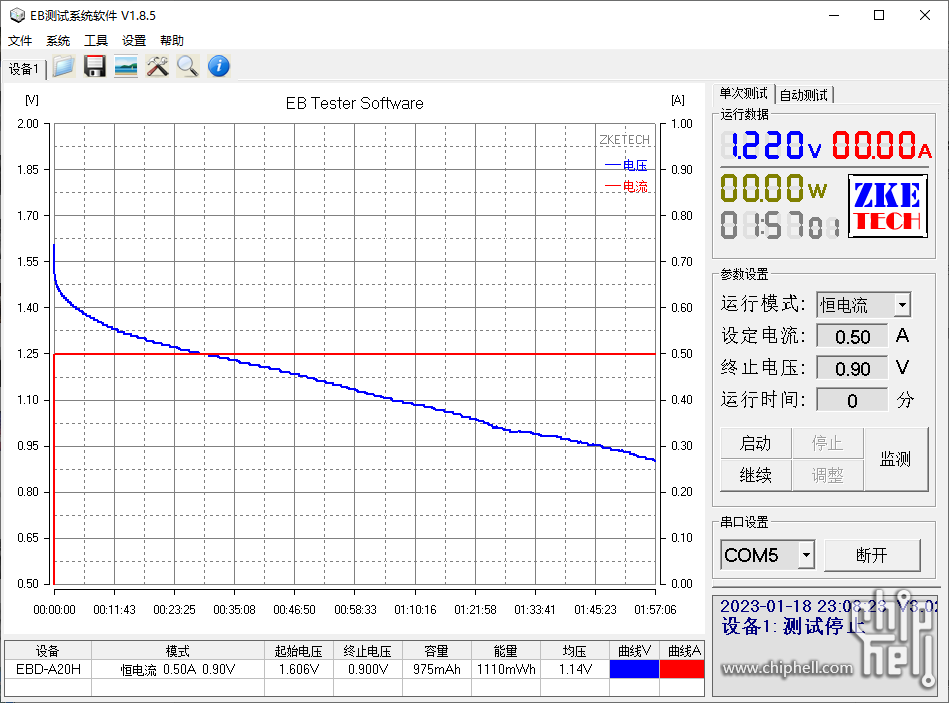Expand the COM5 serial port dropdown
Screen dimensions: 949x703
806,555
